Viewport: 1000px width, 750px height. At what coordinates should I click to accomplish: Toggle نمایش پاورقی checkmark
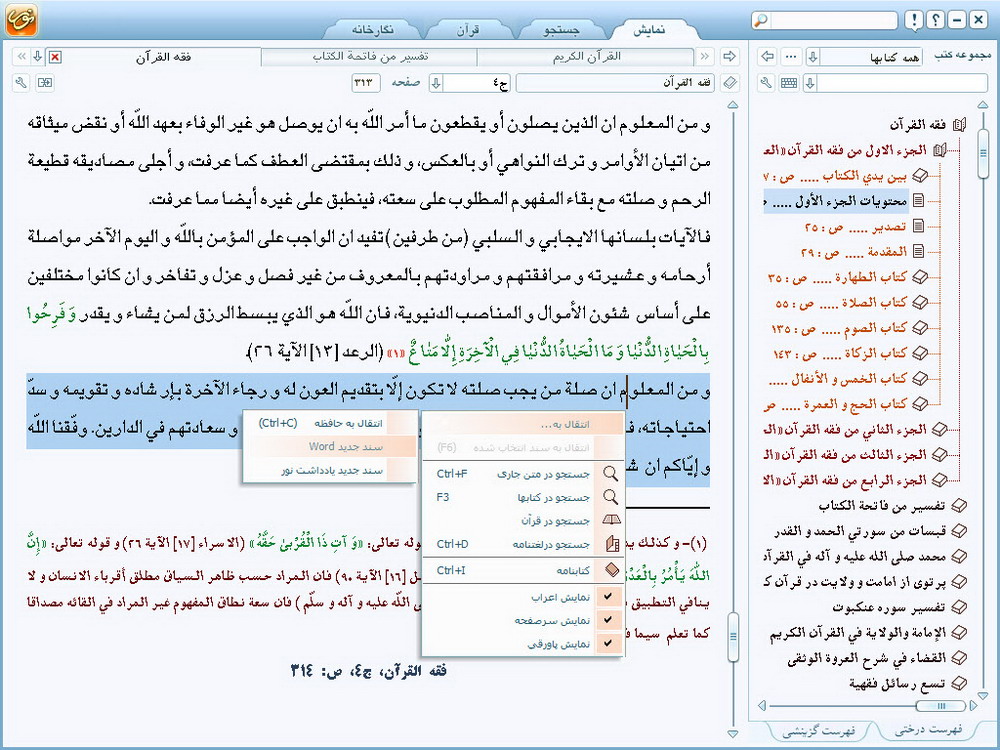[x=607, y=644]
